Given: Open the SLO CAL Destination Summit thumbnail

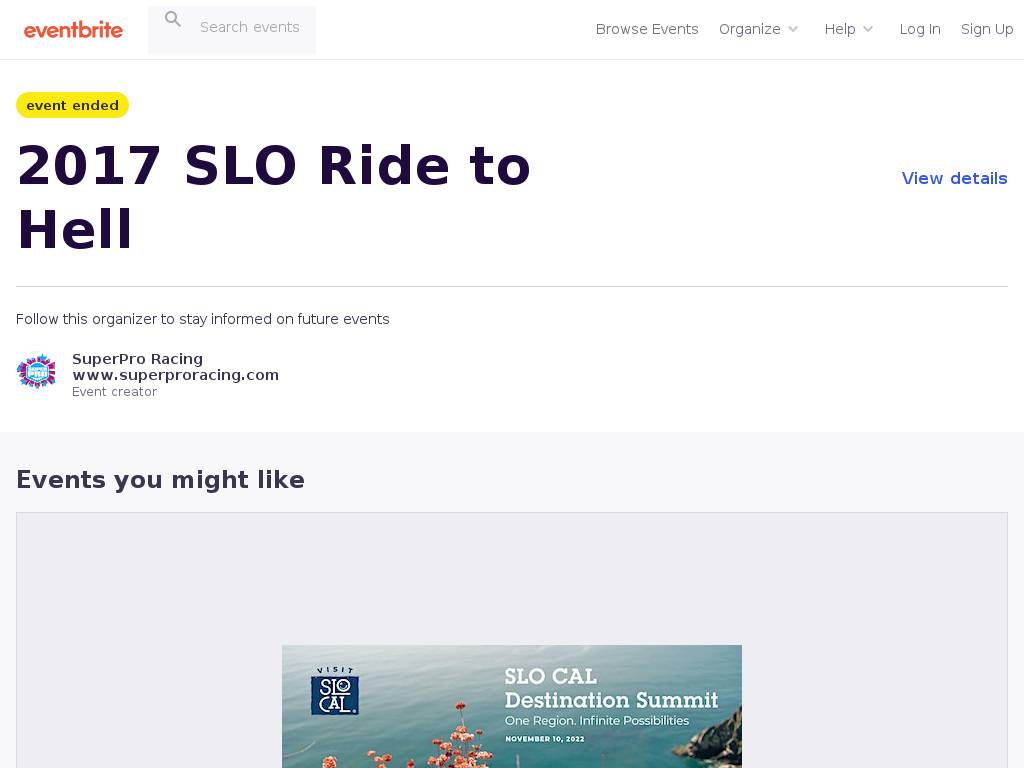Looking at the screenshot, I should 512,706.
